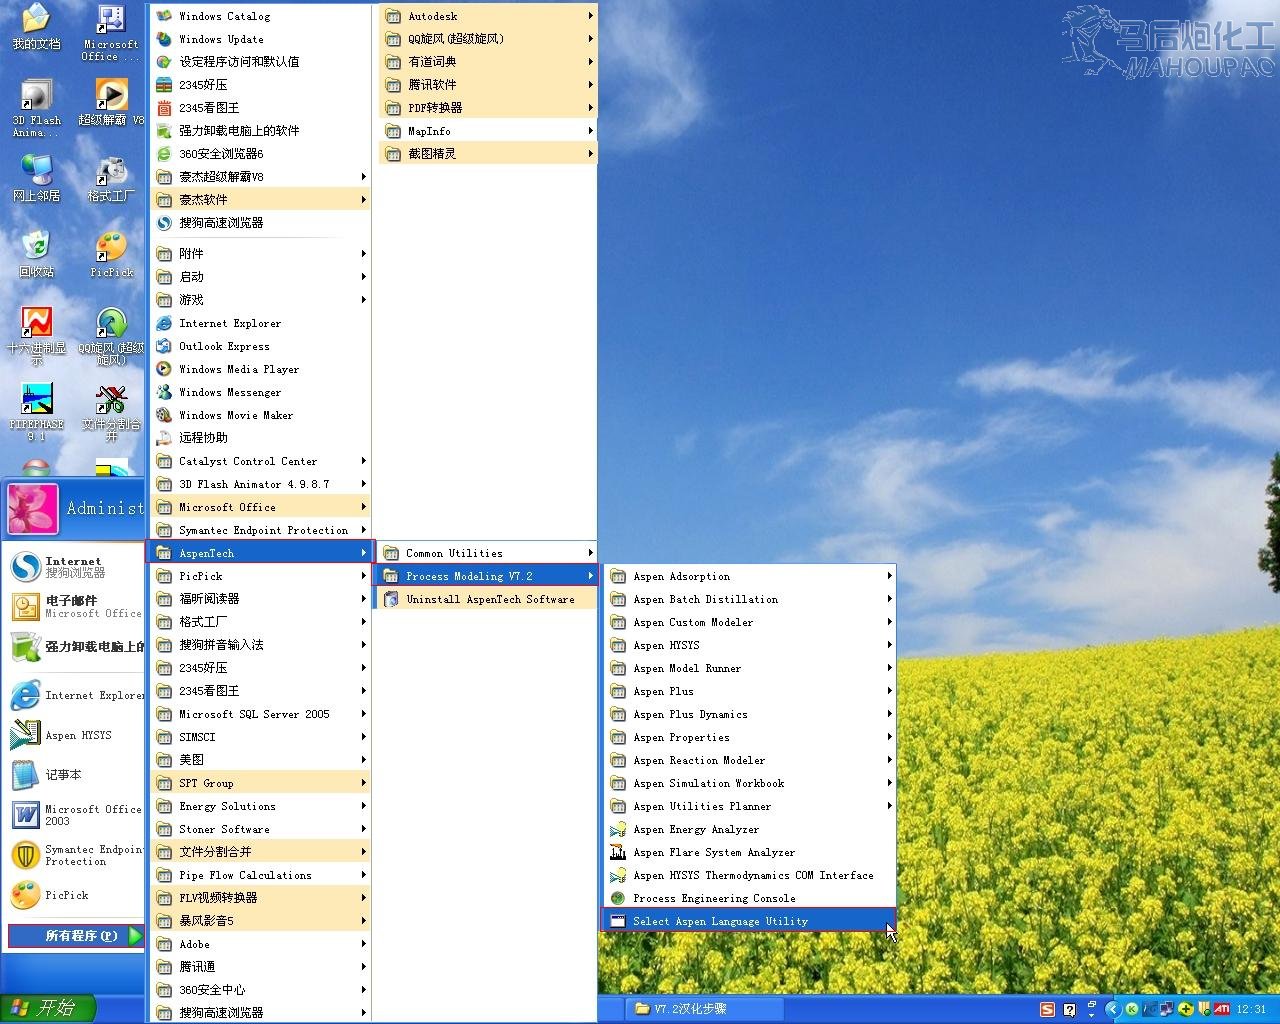Screen dimensions: 1280x1024
Task: Open Symantec Endpoint Protection start entry
Action: pyautogui.click(x=74, y=855)
